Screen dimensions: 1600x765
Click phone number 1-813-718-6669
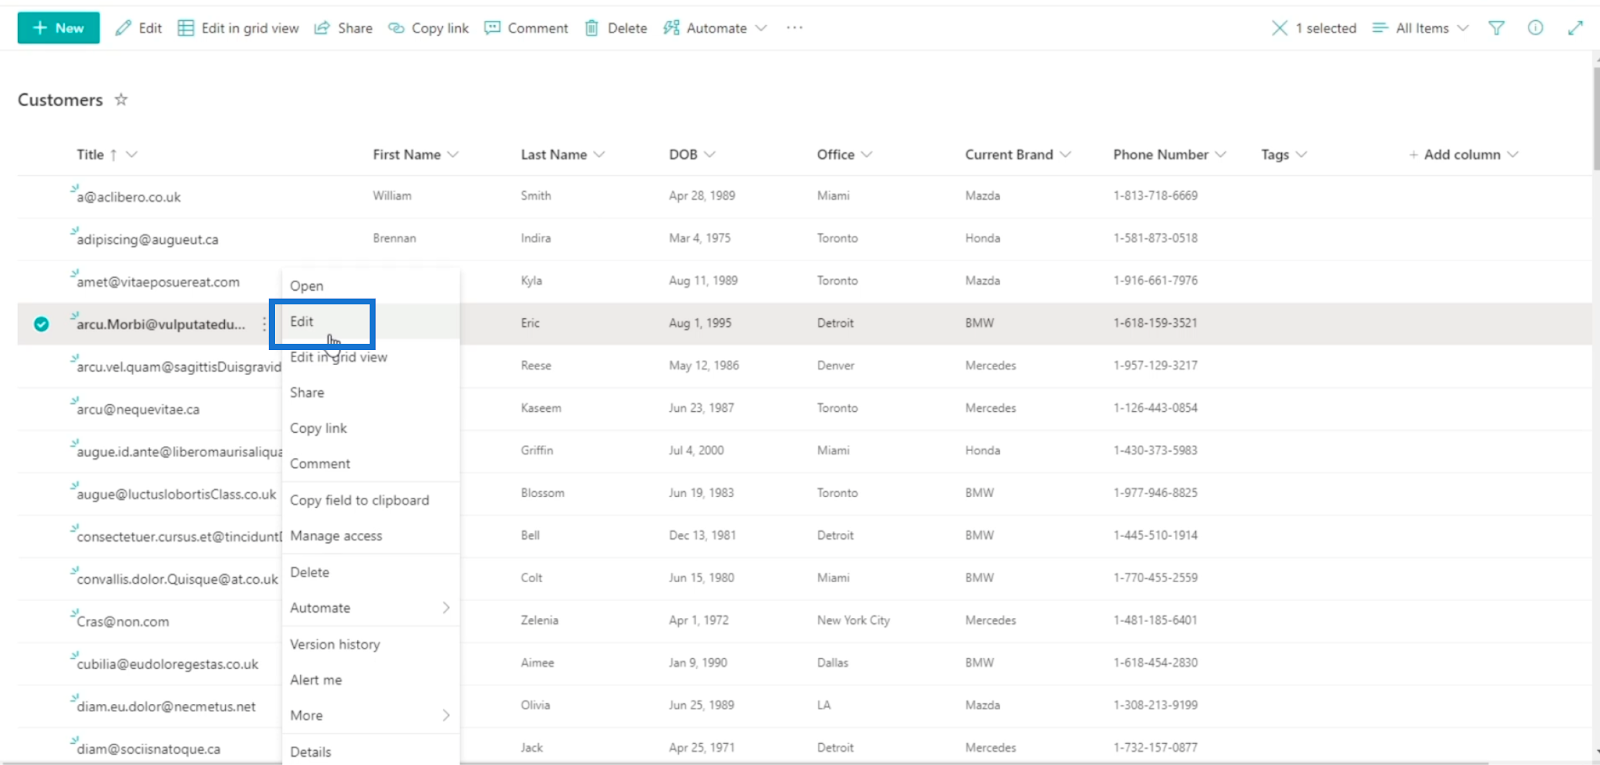pos(1155,196)
